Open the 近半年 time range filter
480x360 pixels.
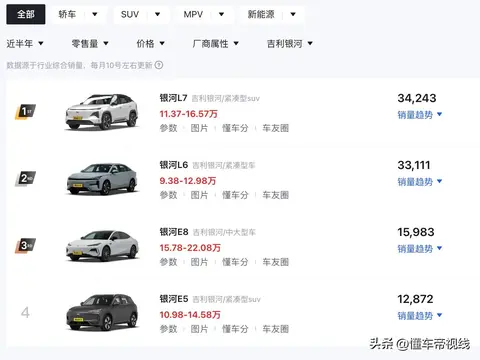point(25,43)
